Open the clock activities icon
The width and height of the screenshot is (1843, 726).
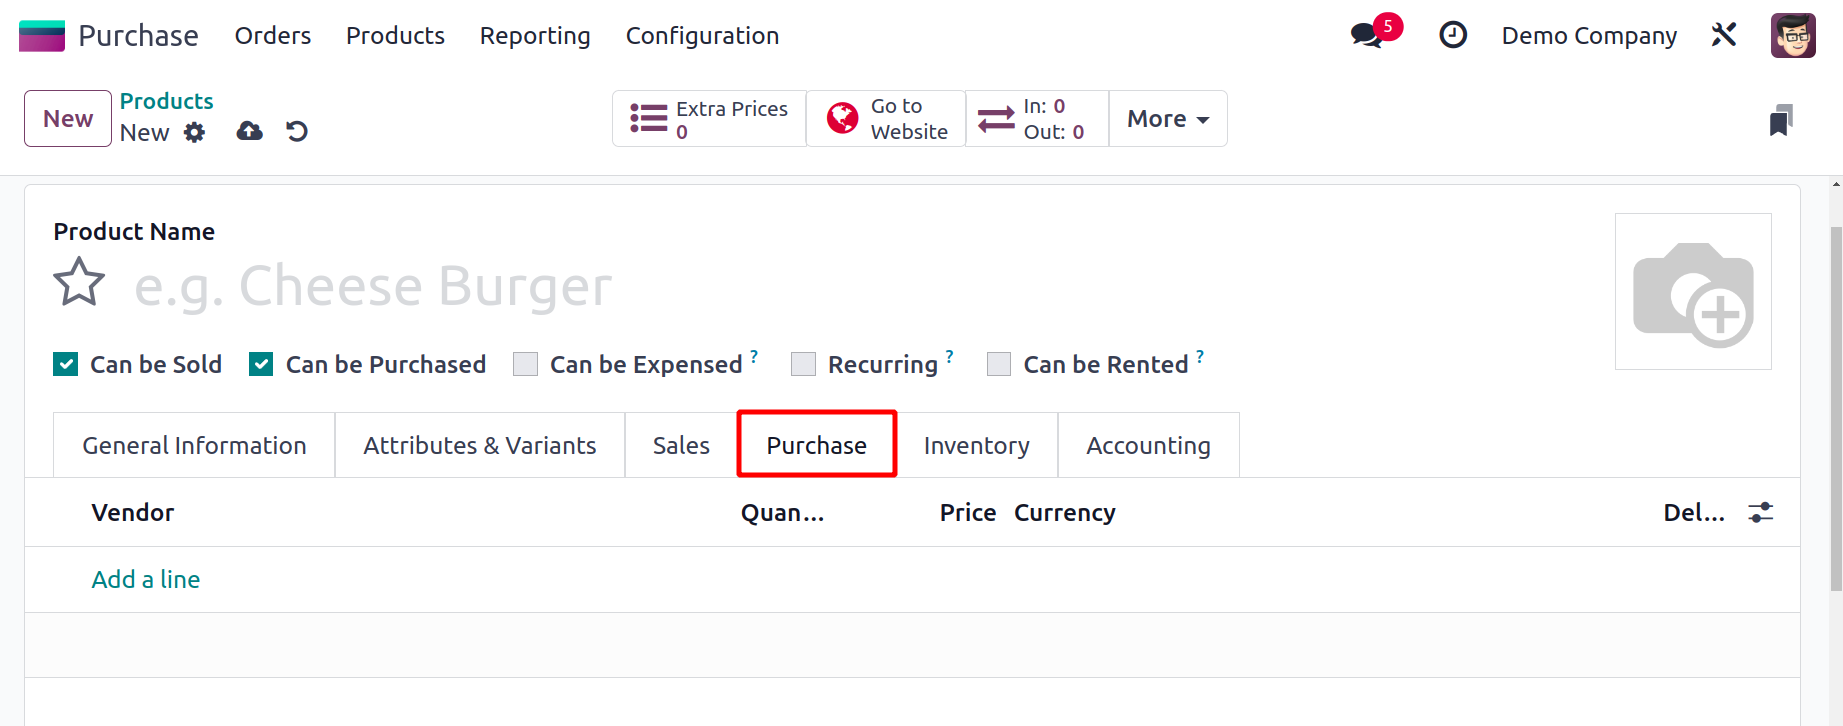1452,36
